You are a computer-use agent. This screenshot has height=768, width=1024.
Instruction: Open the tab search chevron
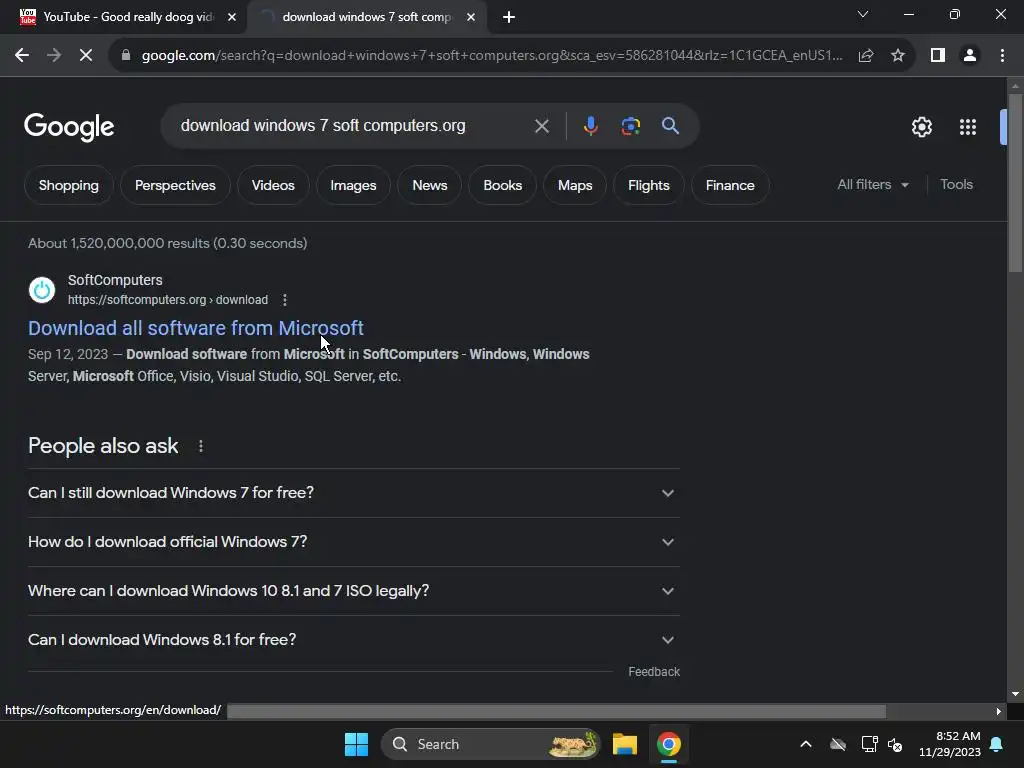point(863,14)
